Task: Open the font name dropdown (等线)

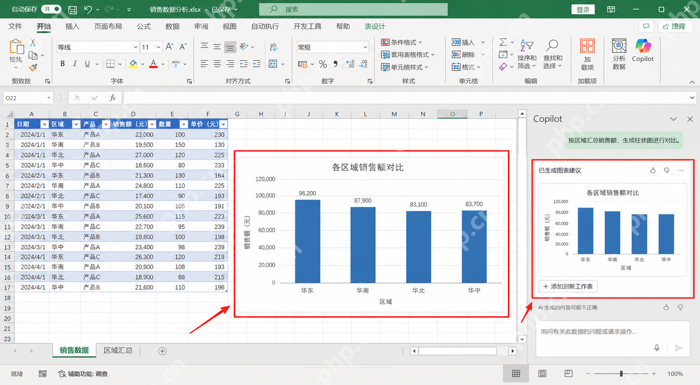Action: pyautogui.click(x=135, y=47)
